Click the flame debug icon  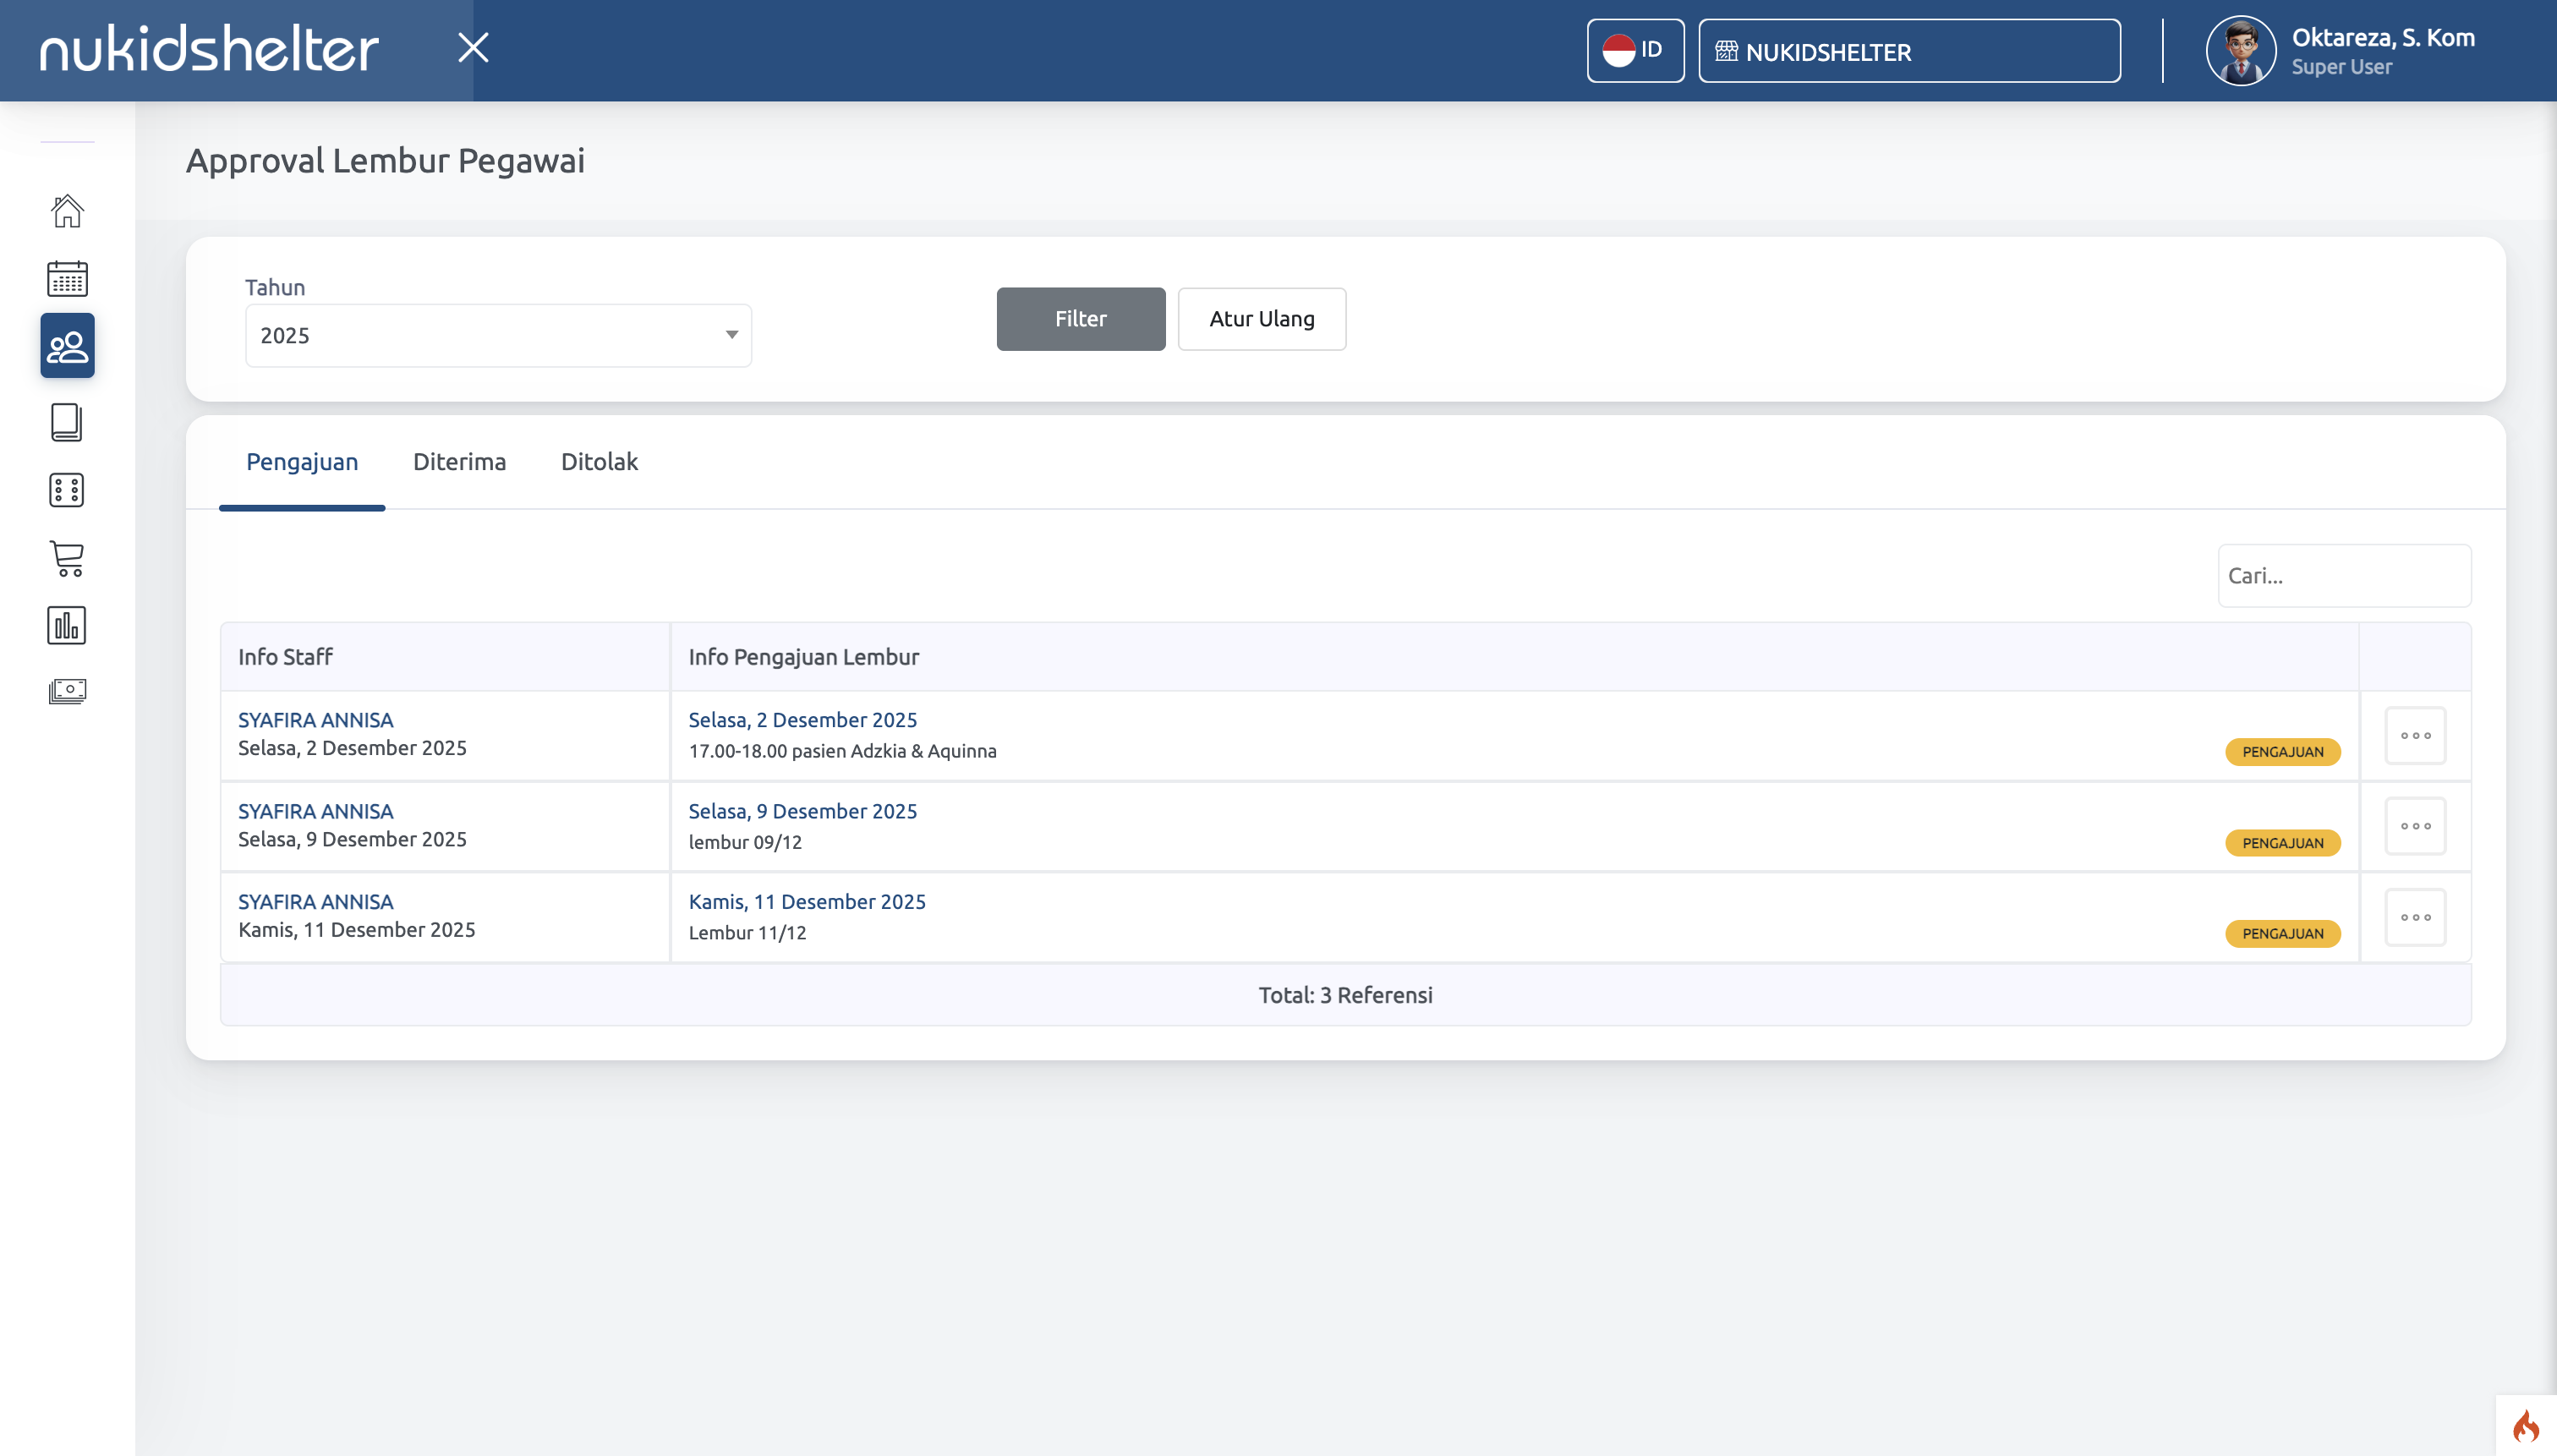coord(2525,1425)
